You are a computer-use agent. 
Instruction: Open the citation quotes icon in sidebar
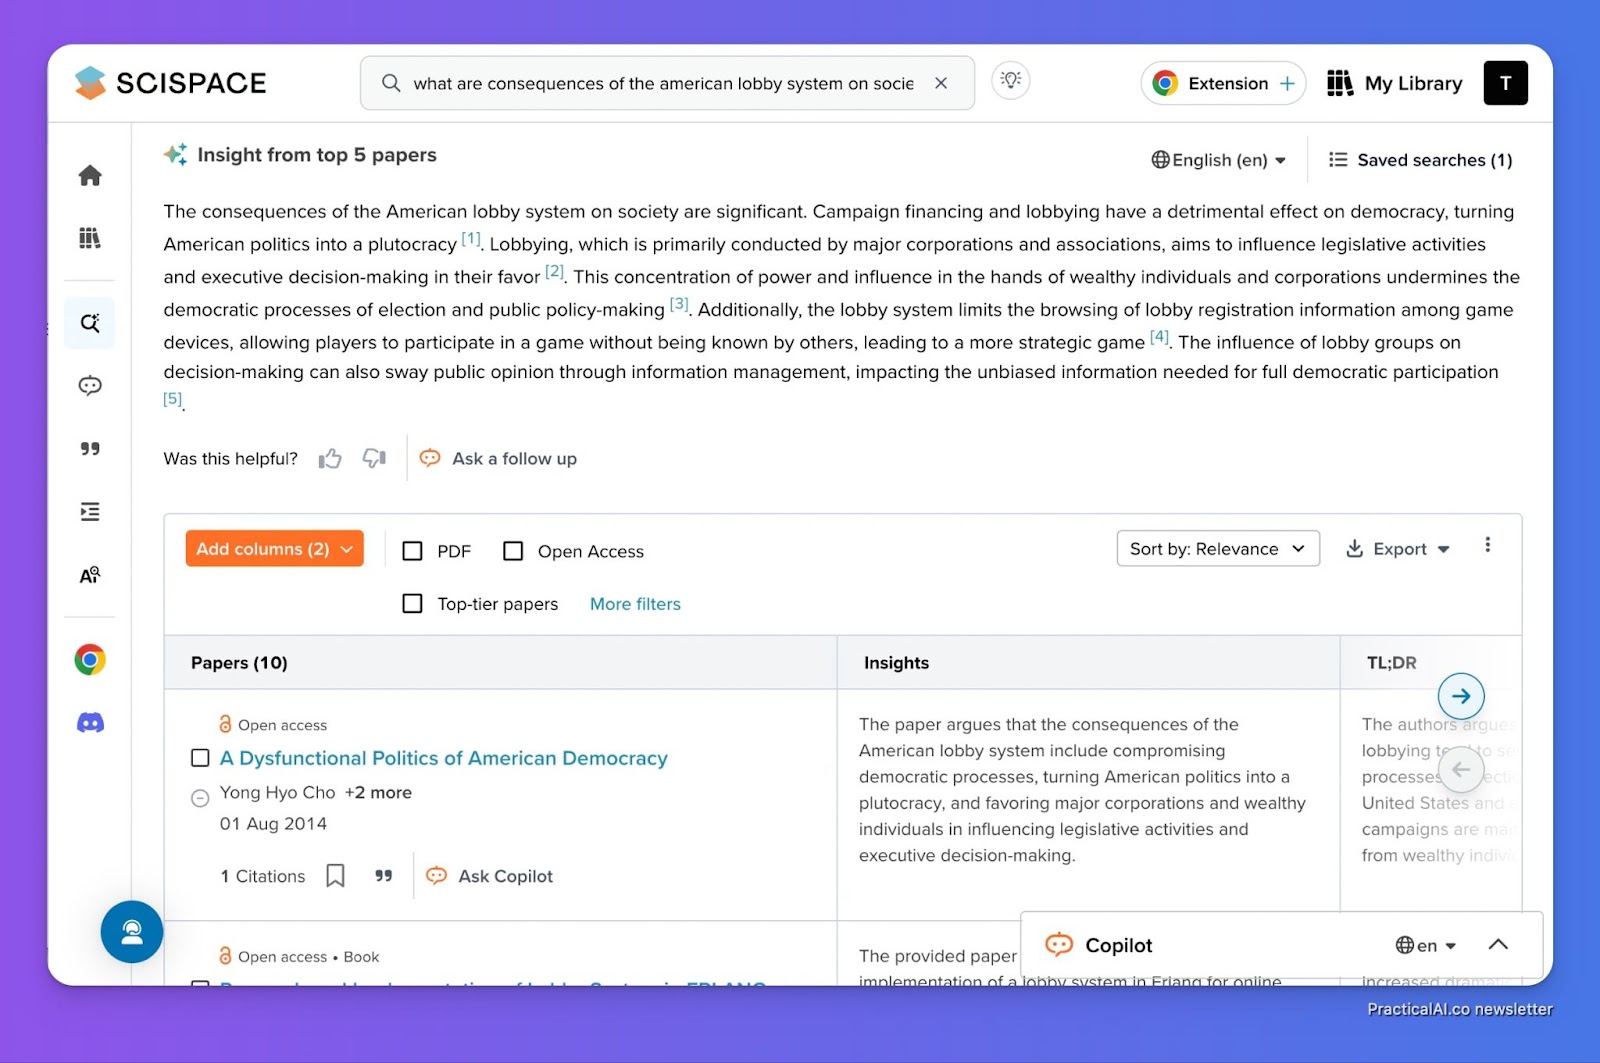tap(90, 449)
